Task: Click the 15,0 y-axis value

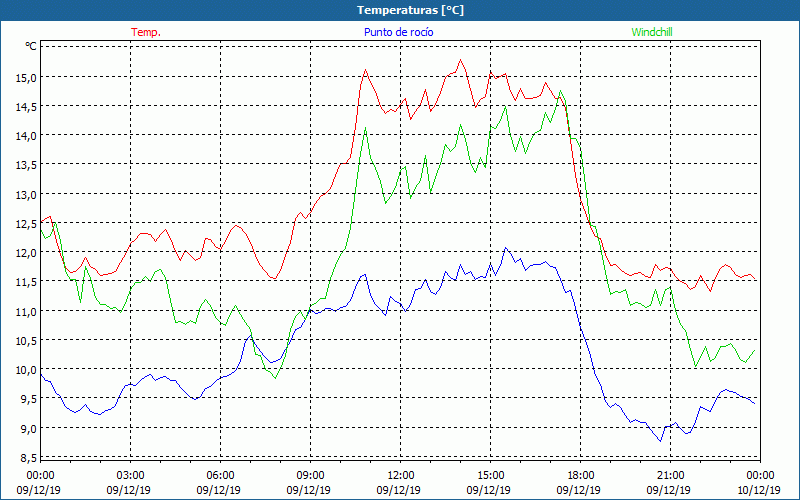Action: click(x=27, y=78)
